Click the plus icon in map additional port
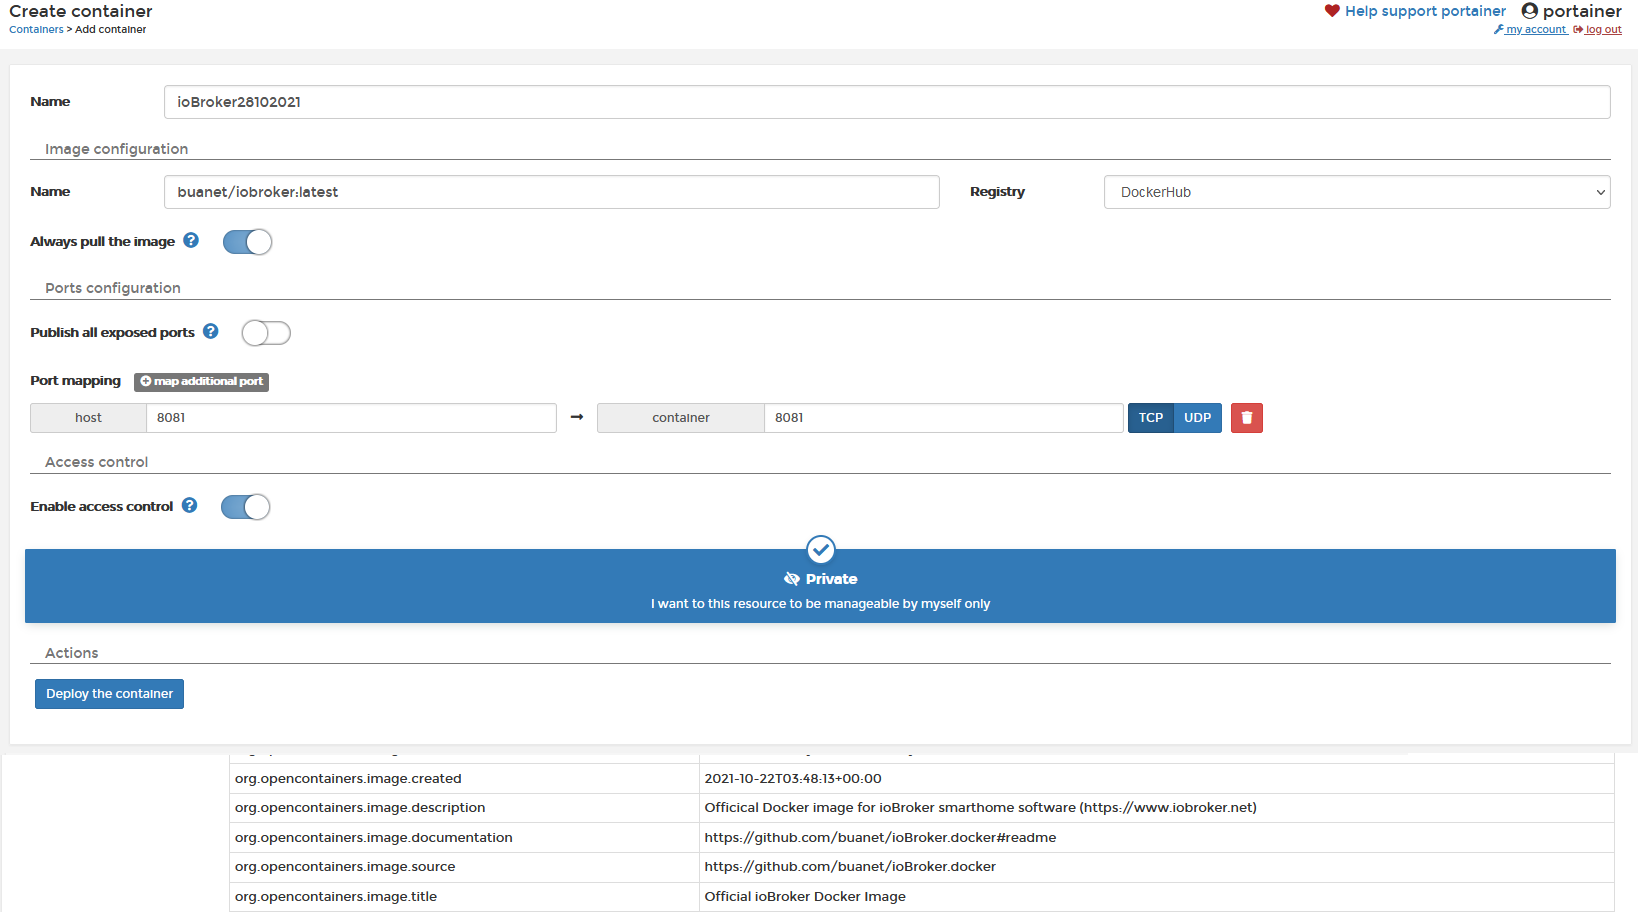The height and width of the screenshot is (912, 1638). (146, 381)
